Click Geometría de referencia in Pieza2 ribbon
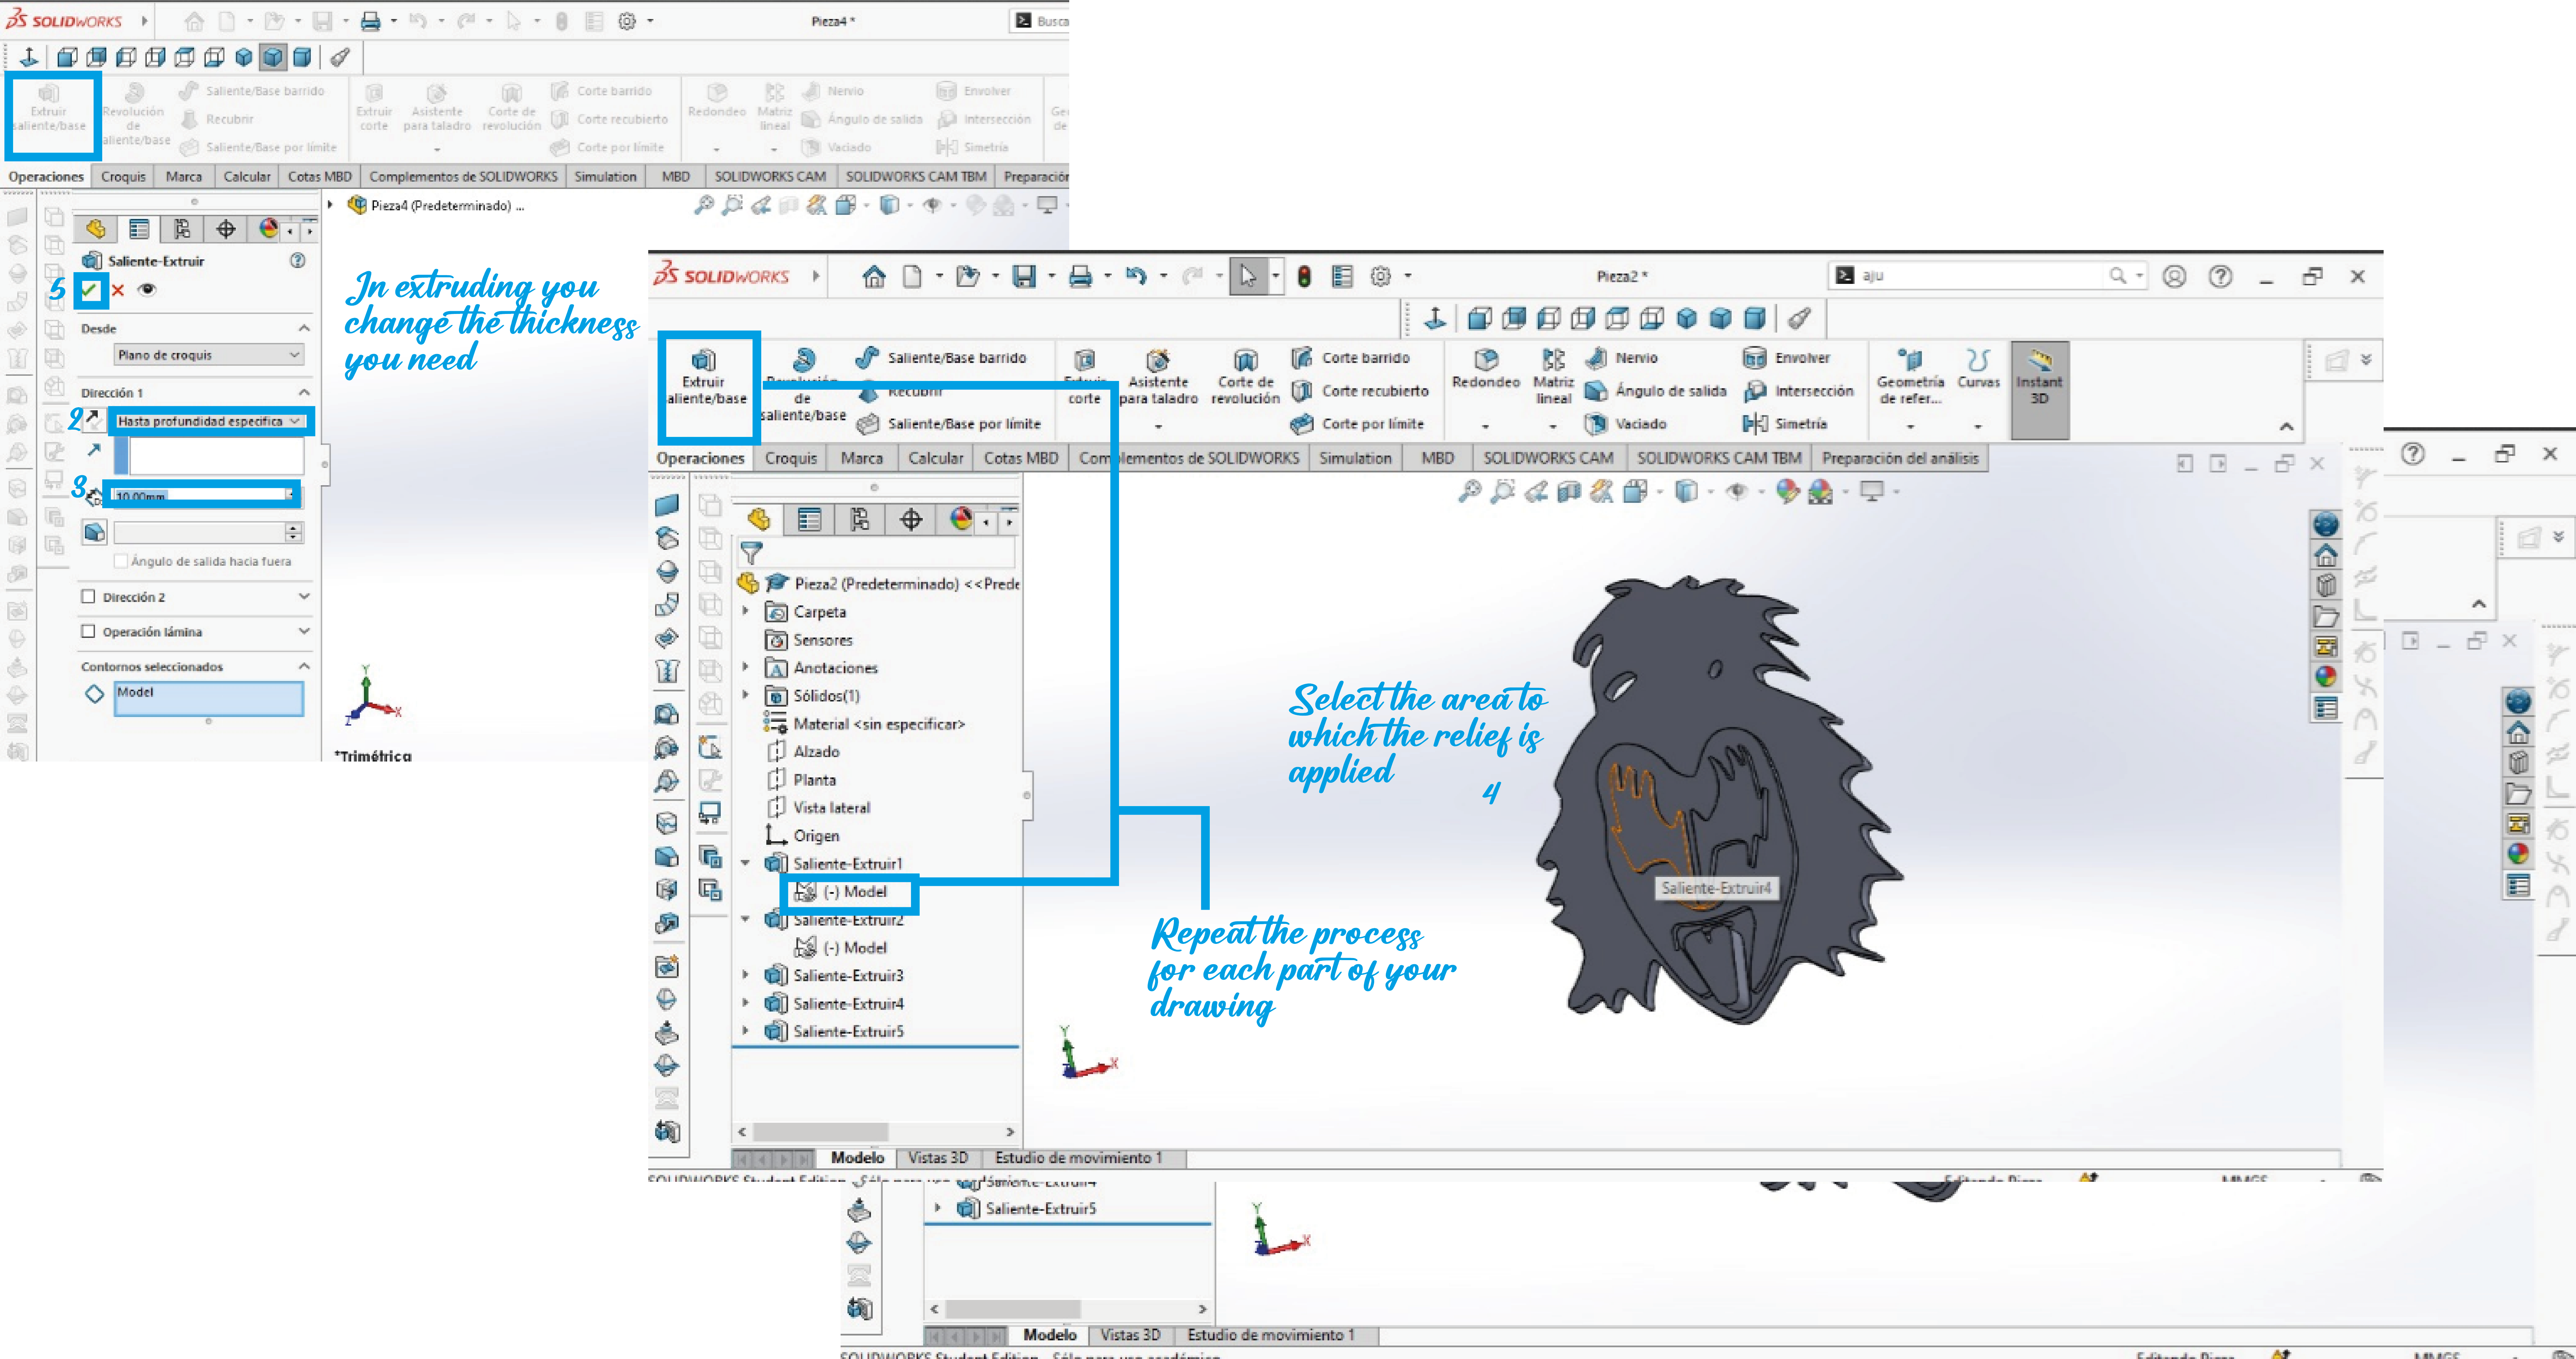Viewport: 2576px width, 1359px height. pyautogui.click(x=1910, y=378)
